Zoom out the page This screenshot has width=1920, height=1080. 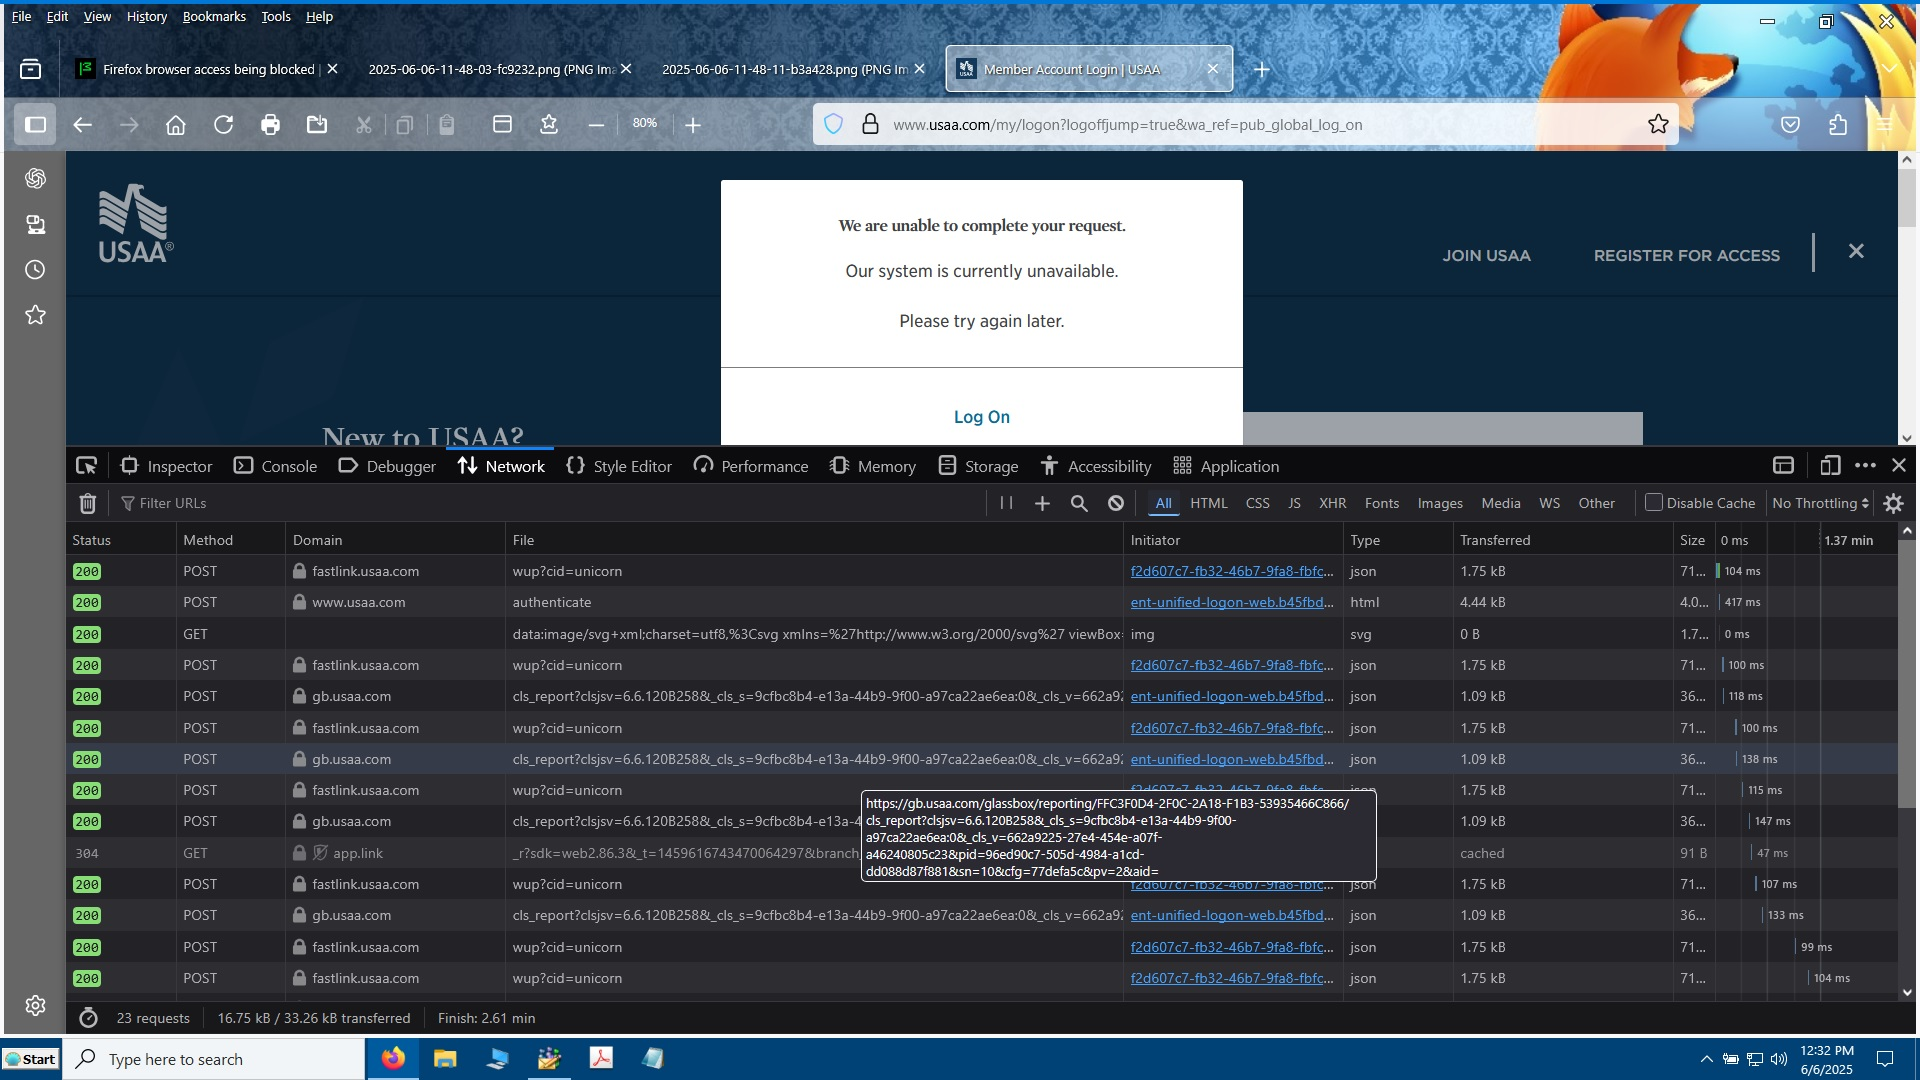596,124
